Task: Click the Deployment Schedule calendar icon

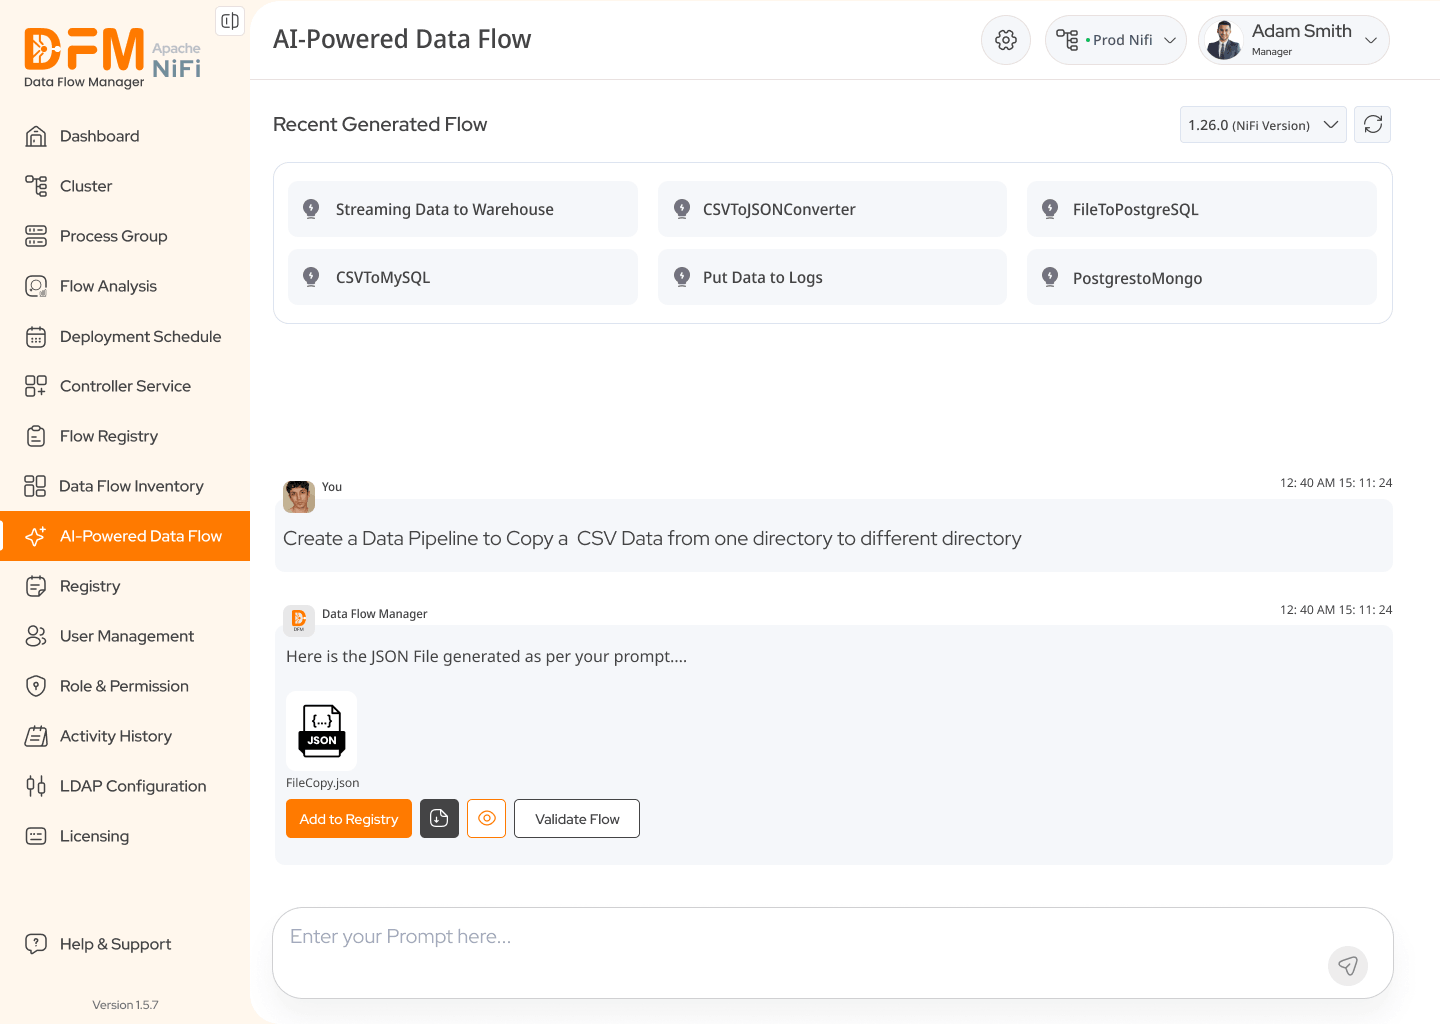Action: [36, 336]
